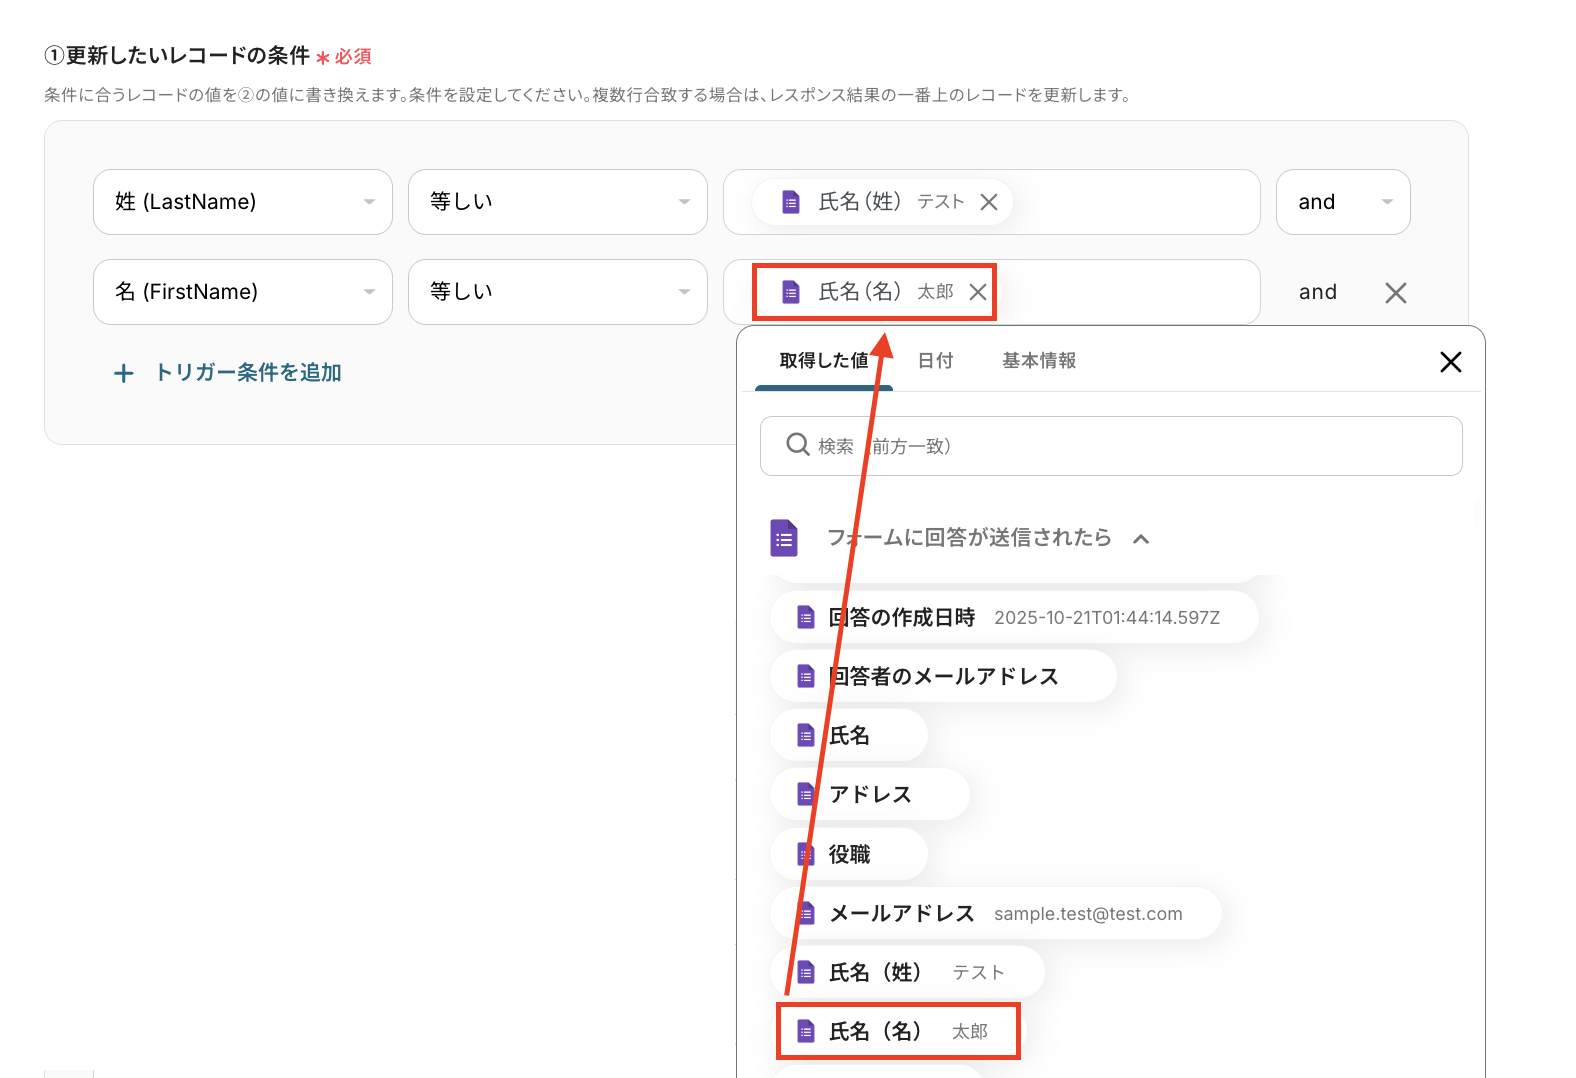
Task: Collapse the フォームに回答が送信されたら section
Action: 1141,539
